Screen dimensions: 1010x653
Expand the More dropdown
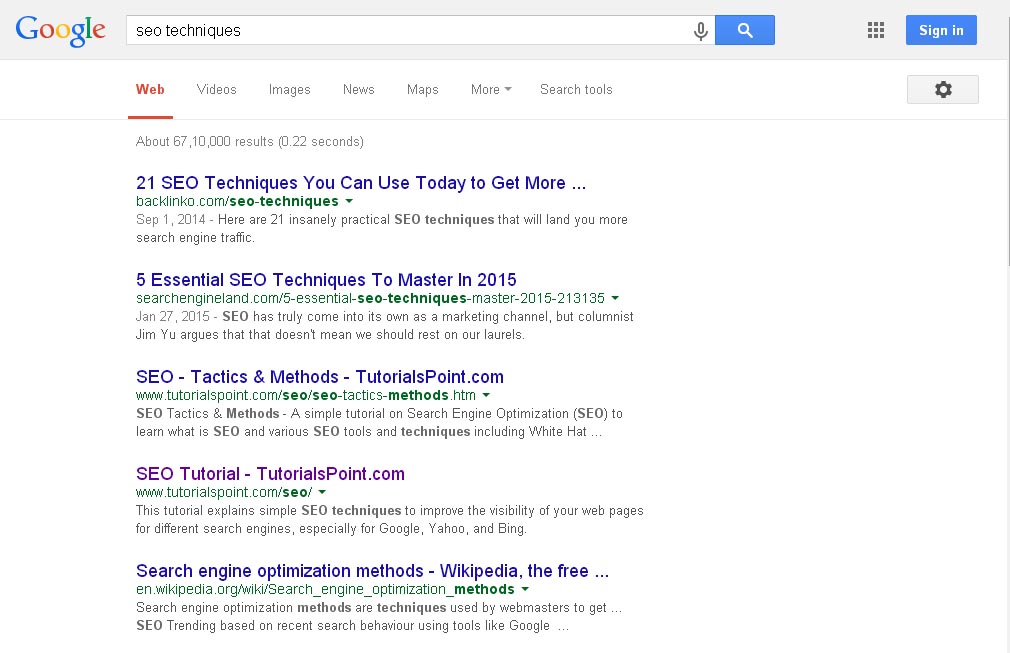(491, 90)
